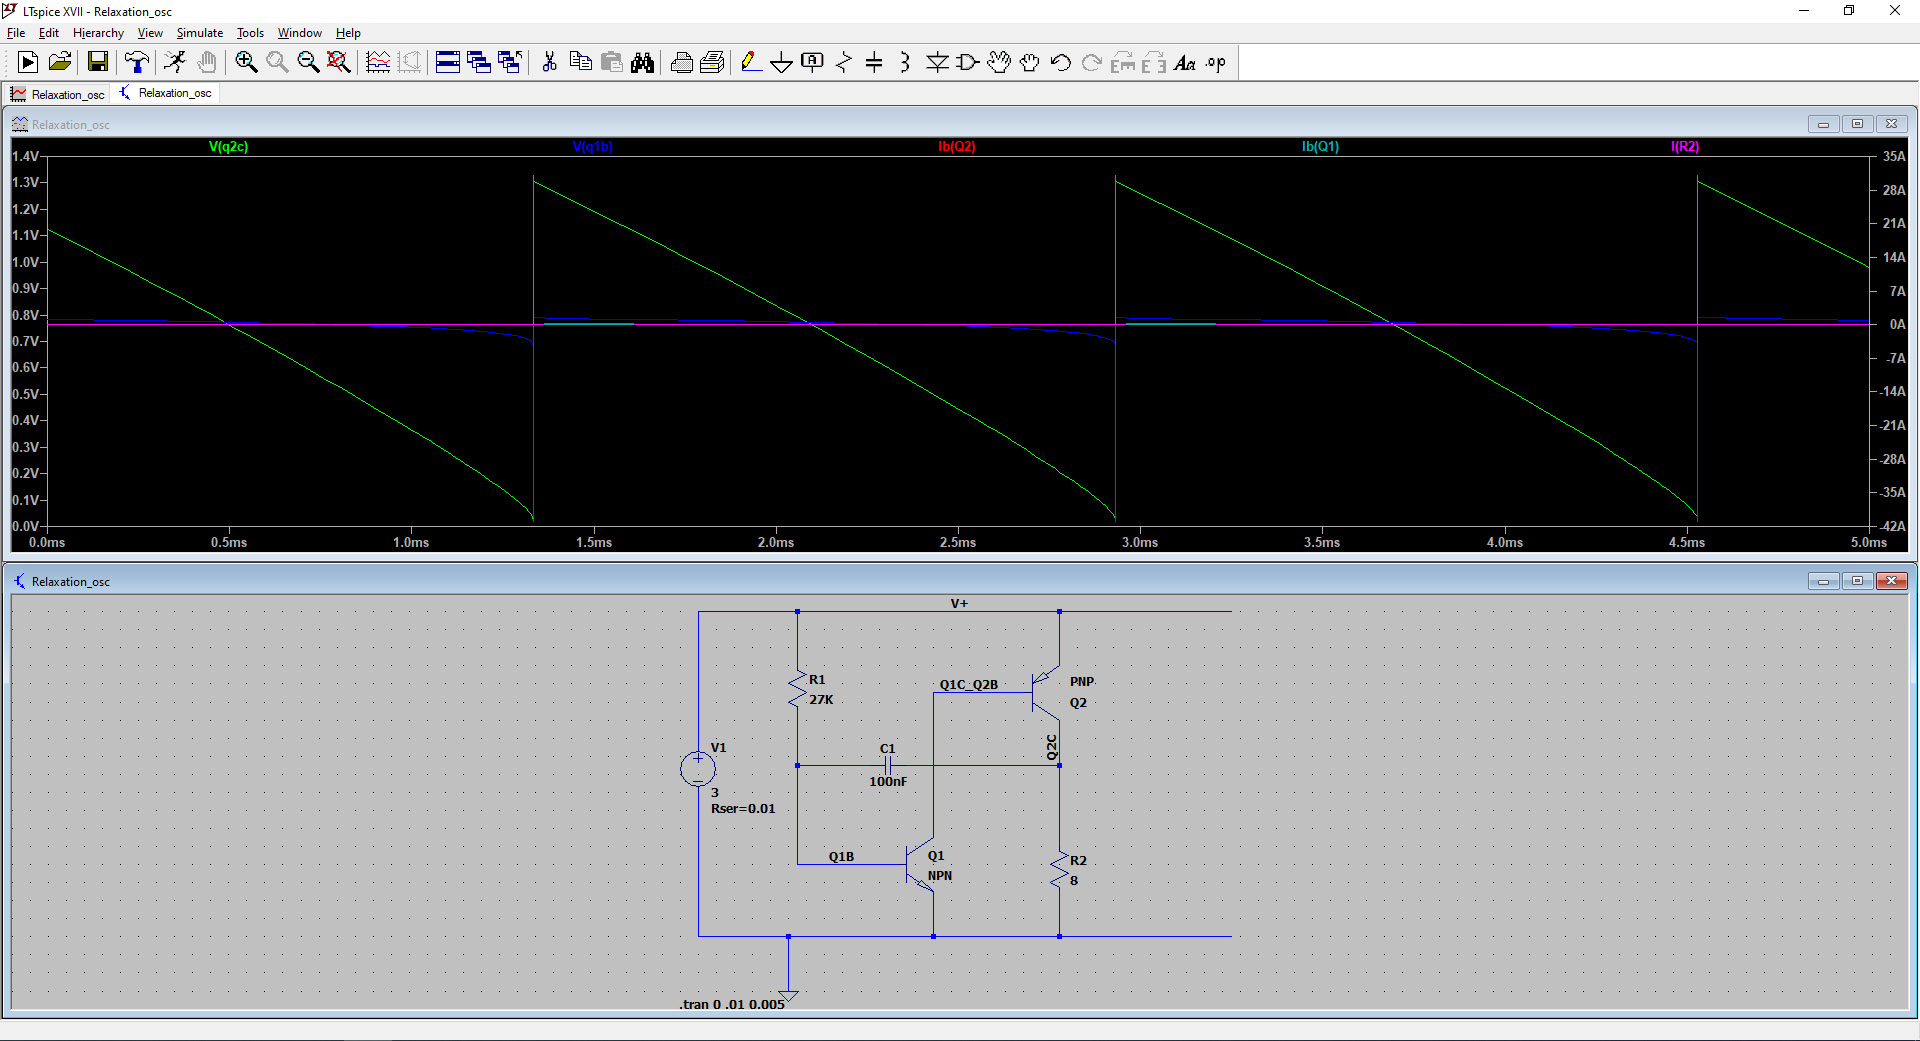Open the Tools menu

[x=250, y=33]
